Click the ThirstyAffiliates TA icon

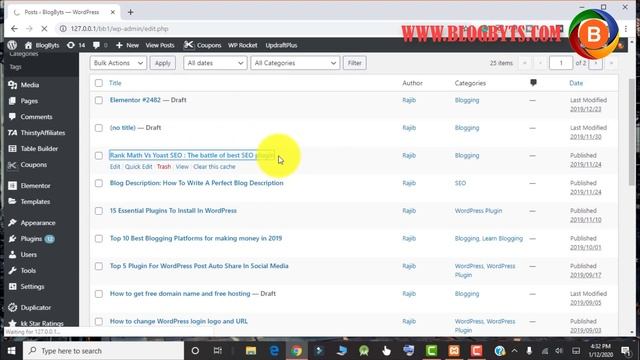pos(13,133)
